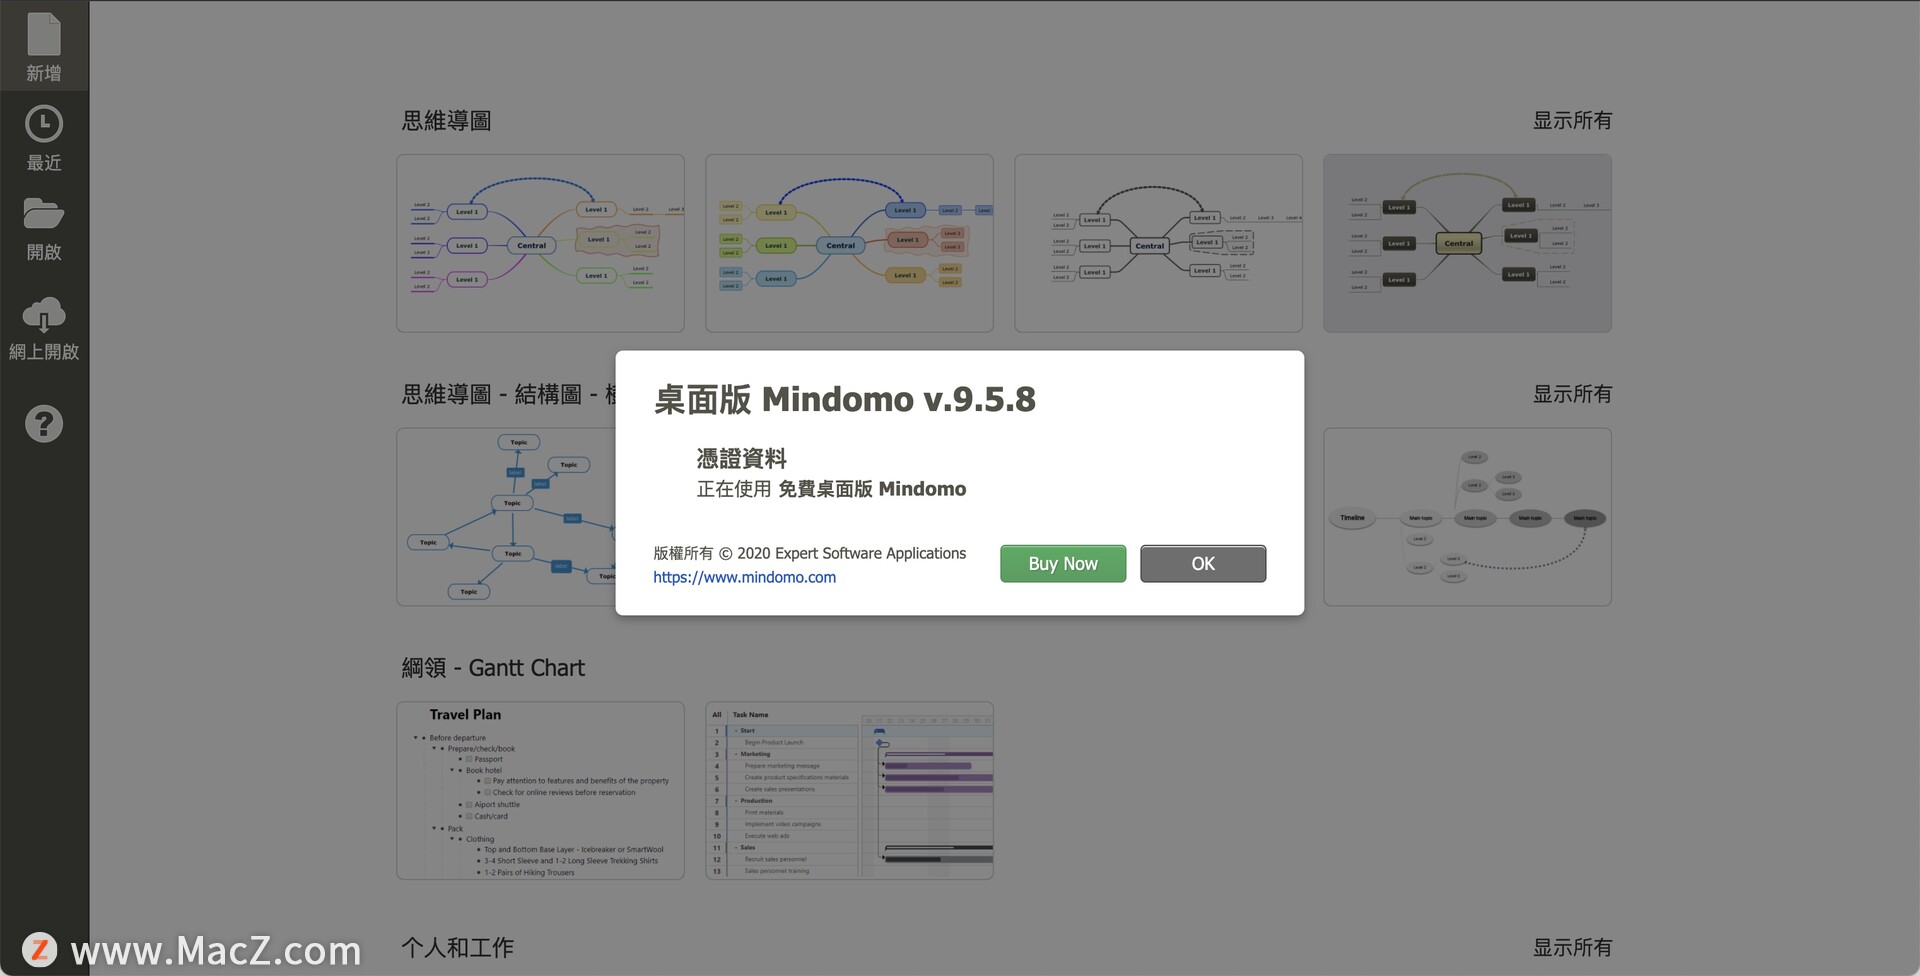This screenshot has width=1920, height=976.
Task: Open the help question mark icon
Action: click(44, 424)
